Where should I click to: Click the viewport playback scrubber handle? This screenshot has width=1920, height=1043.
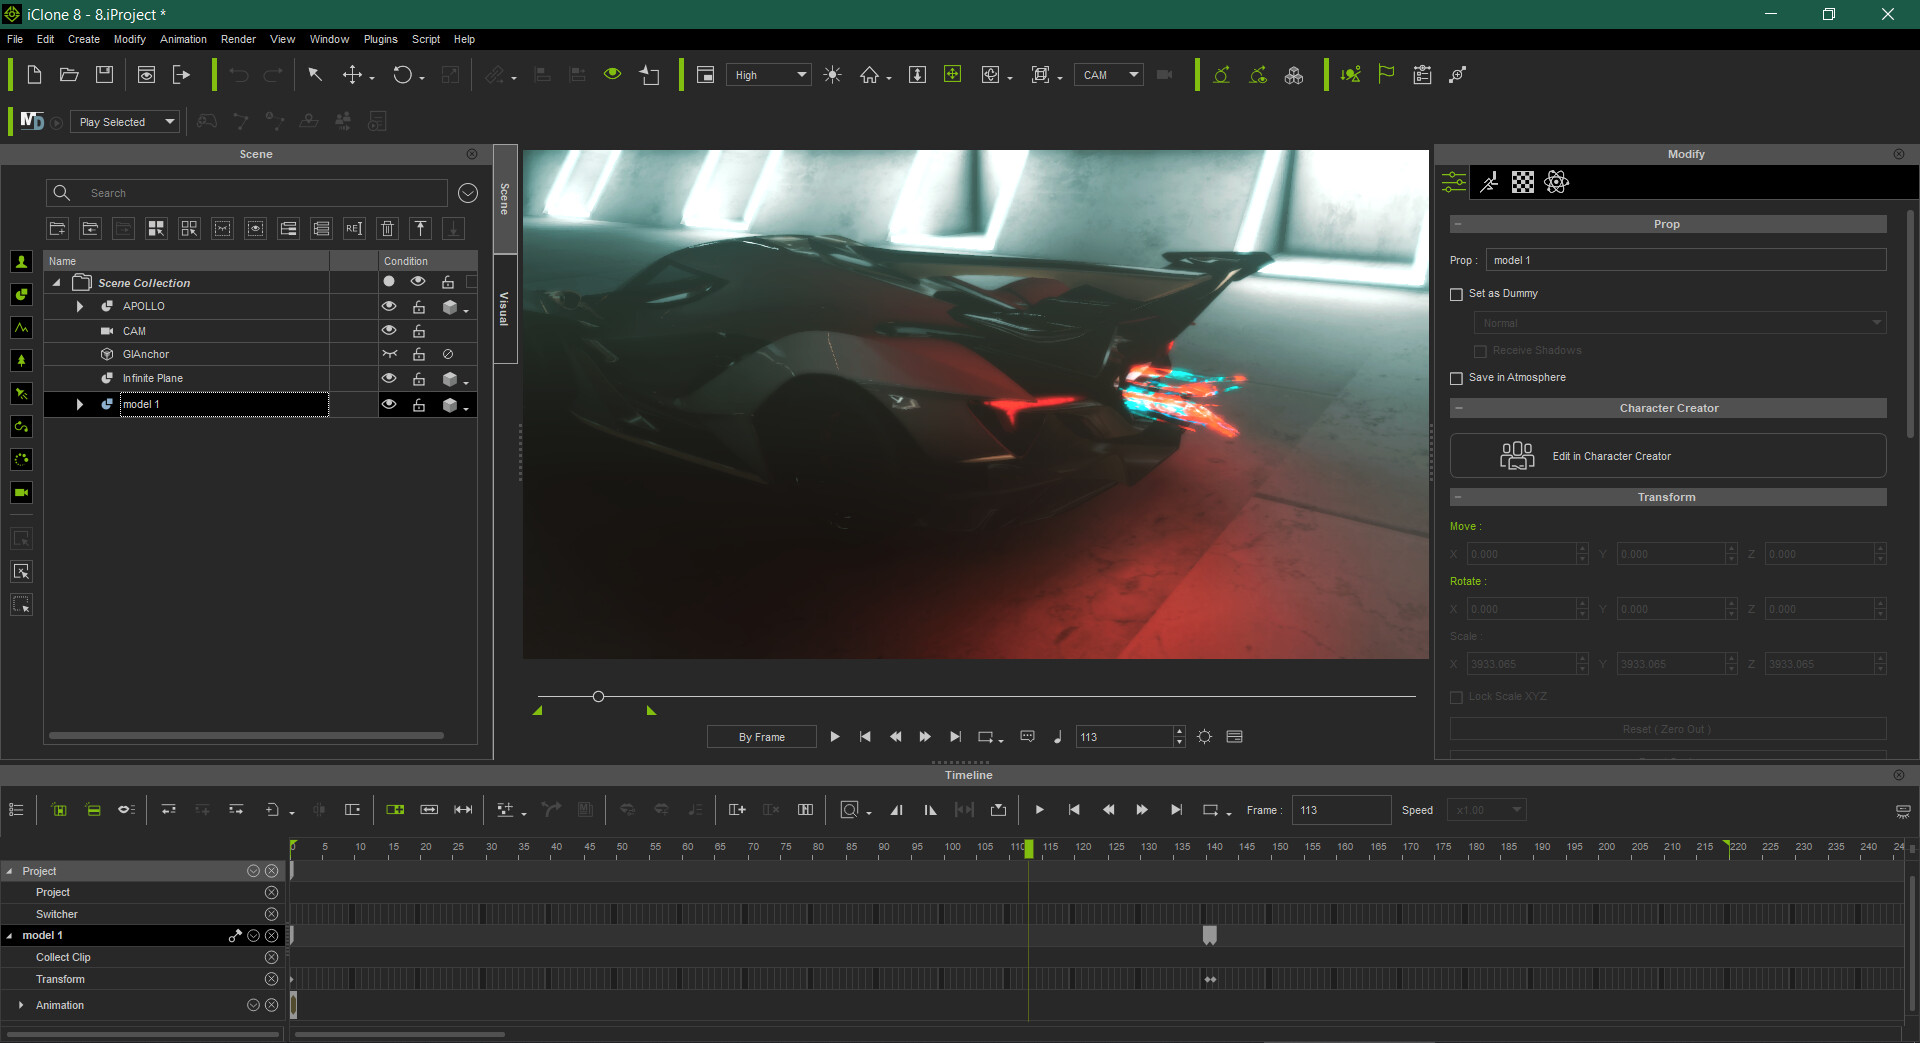[598, 696]
